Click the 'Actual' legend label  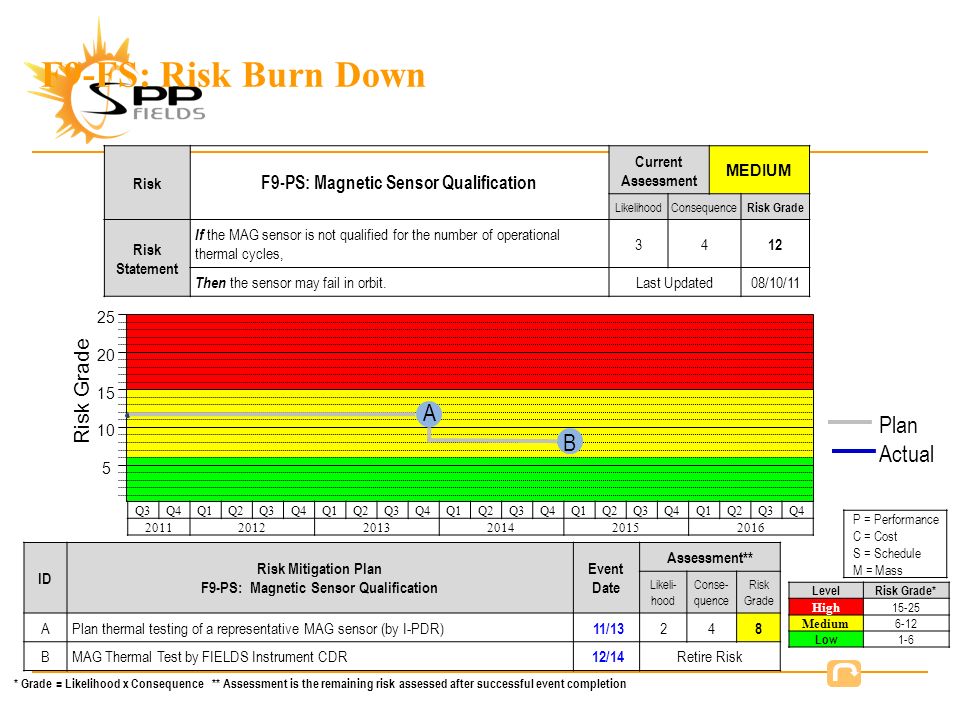click(907, 454)
